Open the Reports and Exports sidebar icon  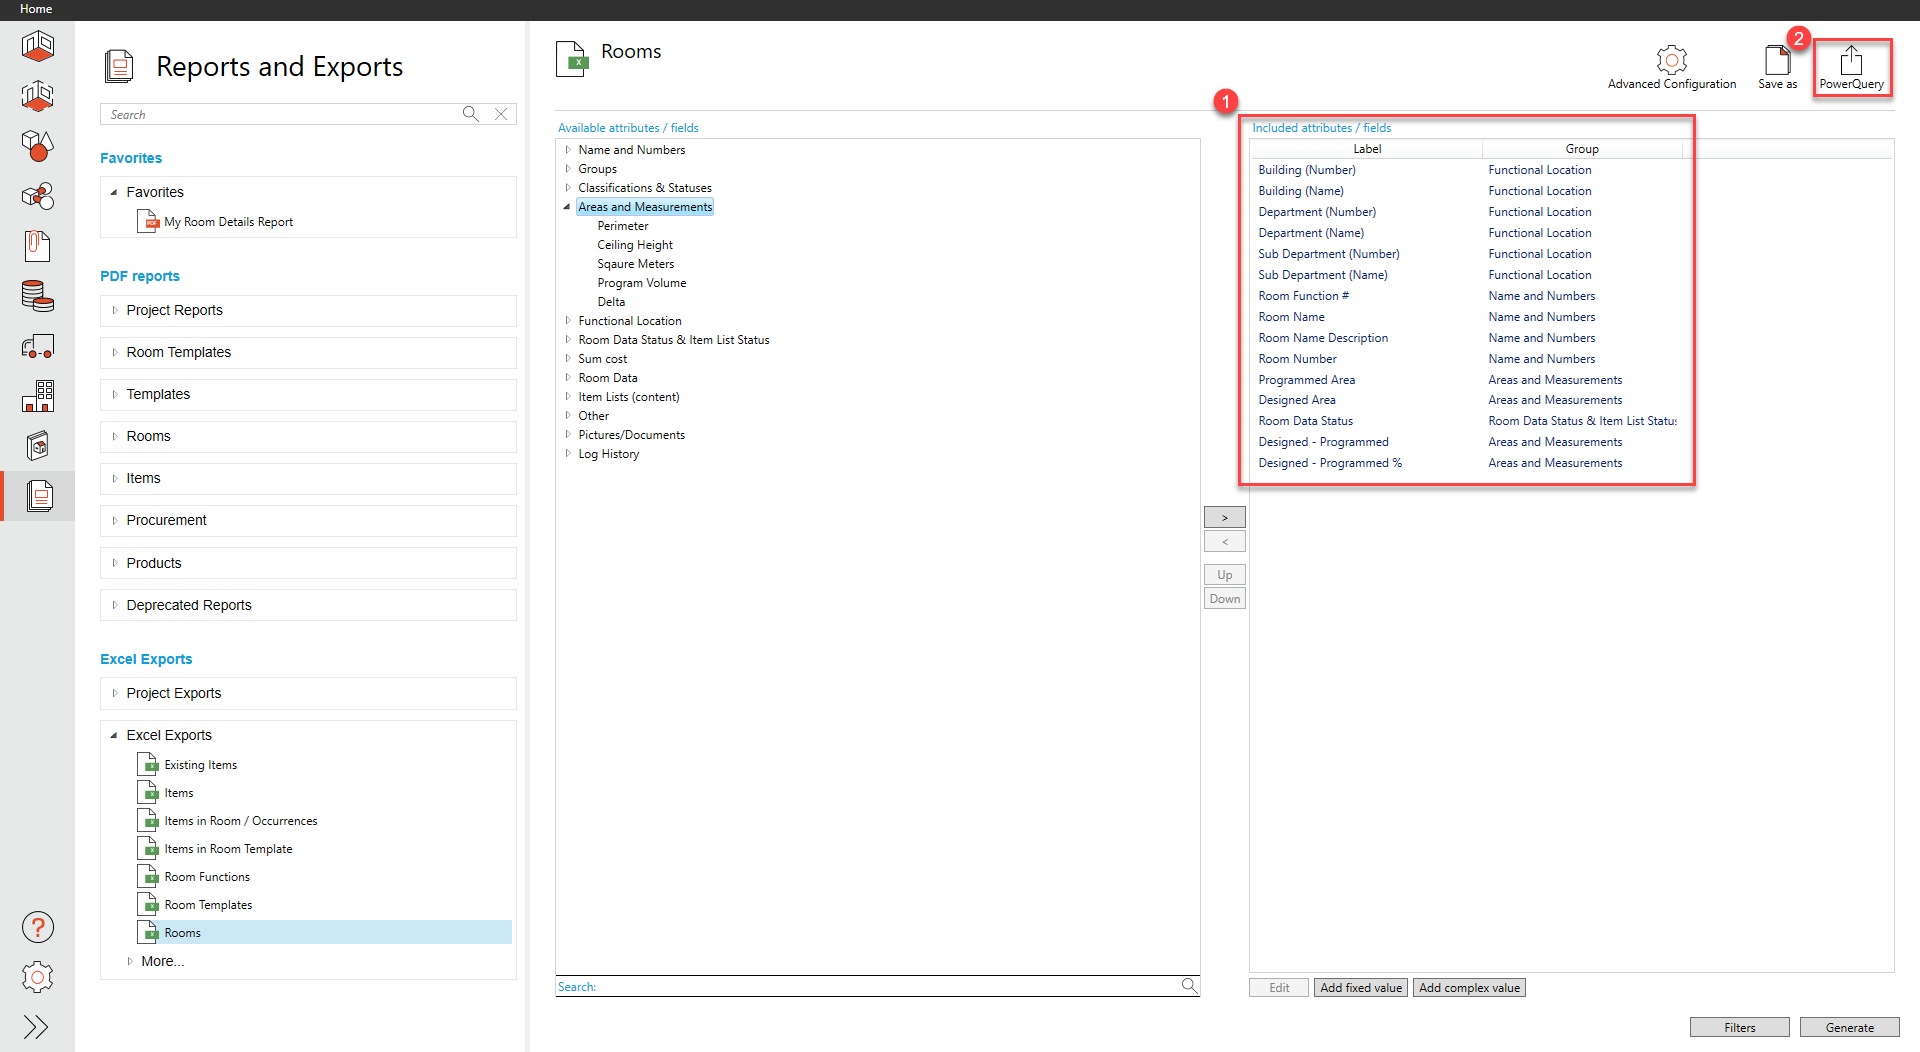(39, 496)
